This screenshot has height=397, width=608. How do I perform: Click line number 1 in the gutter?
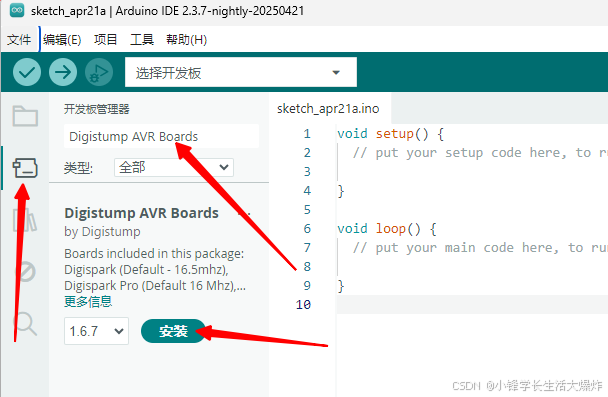click(307, 134)
